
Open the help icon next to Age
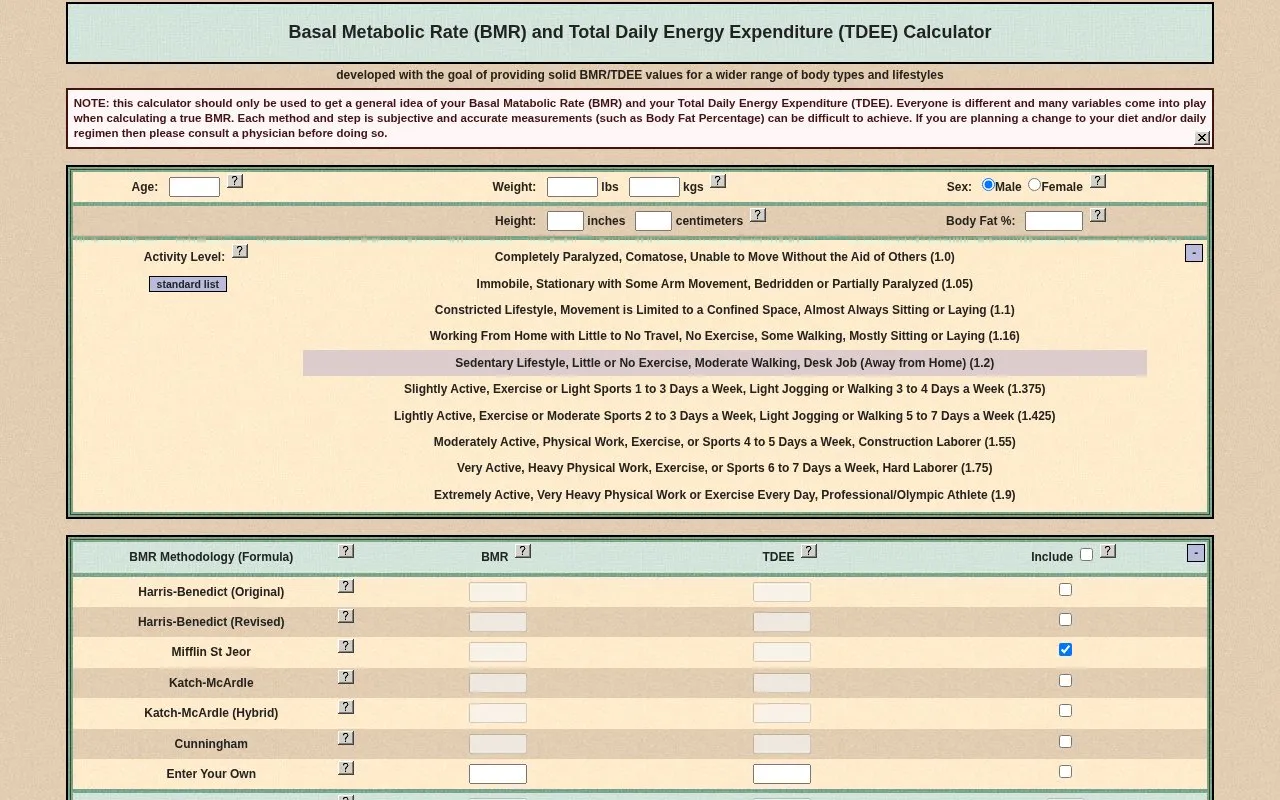[235, 181]
